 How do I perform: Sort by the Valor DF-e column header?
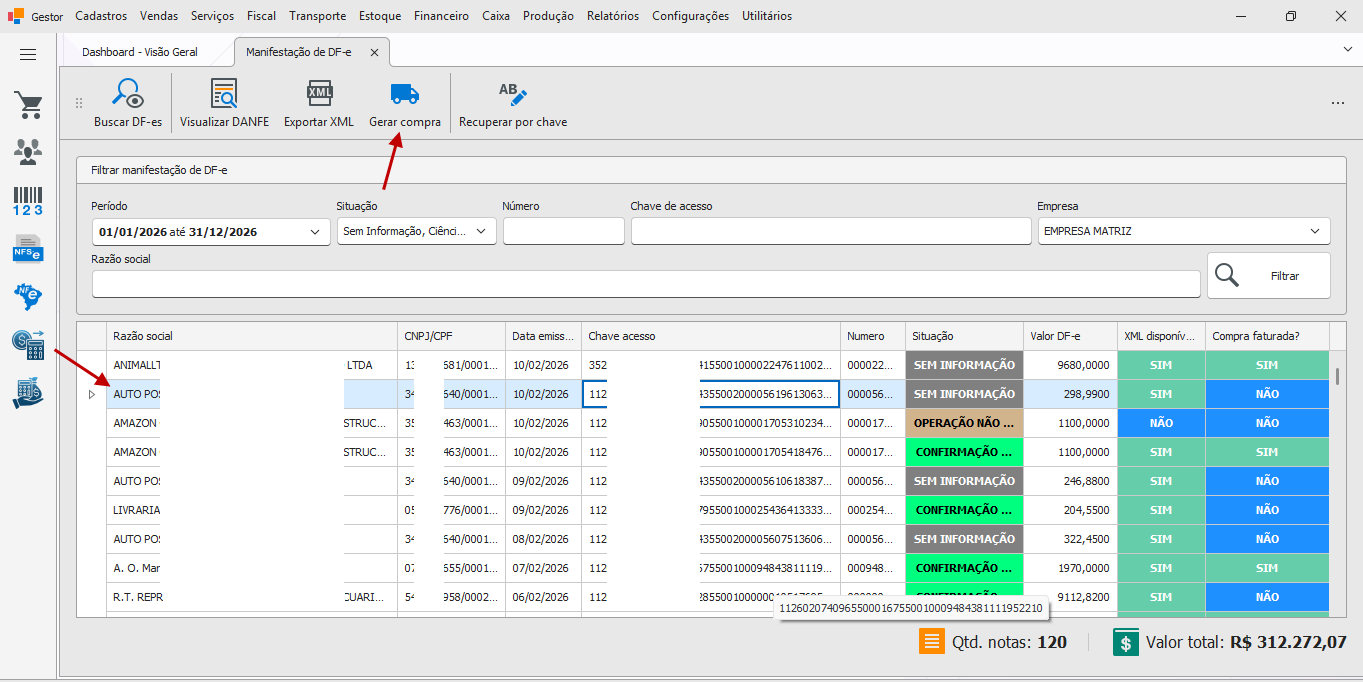coord(1069,336)
